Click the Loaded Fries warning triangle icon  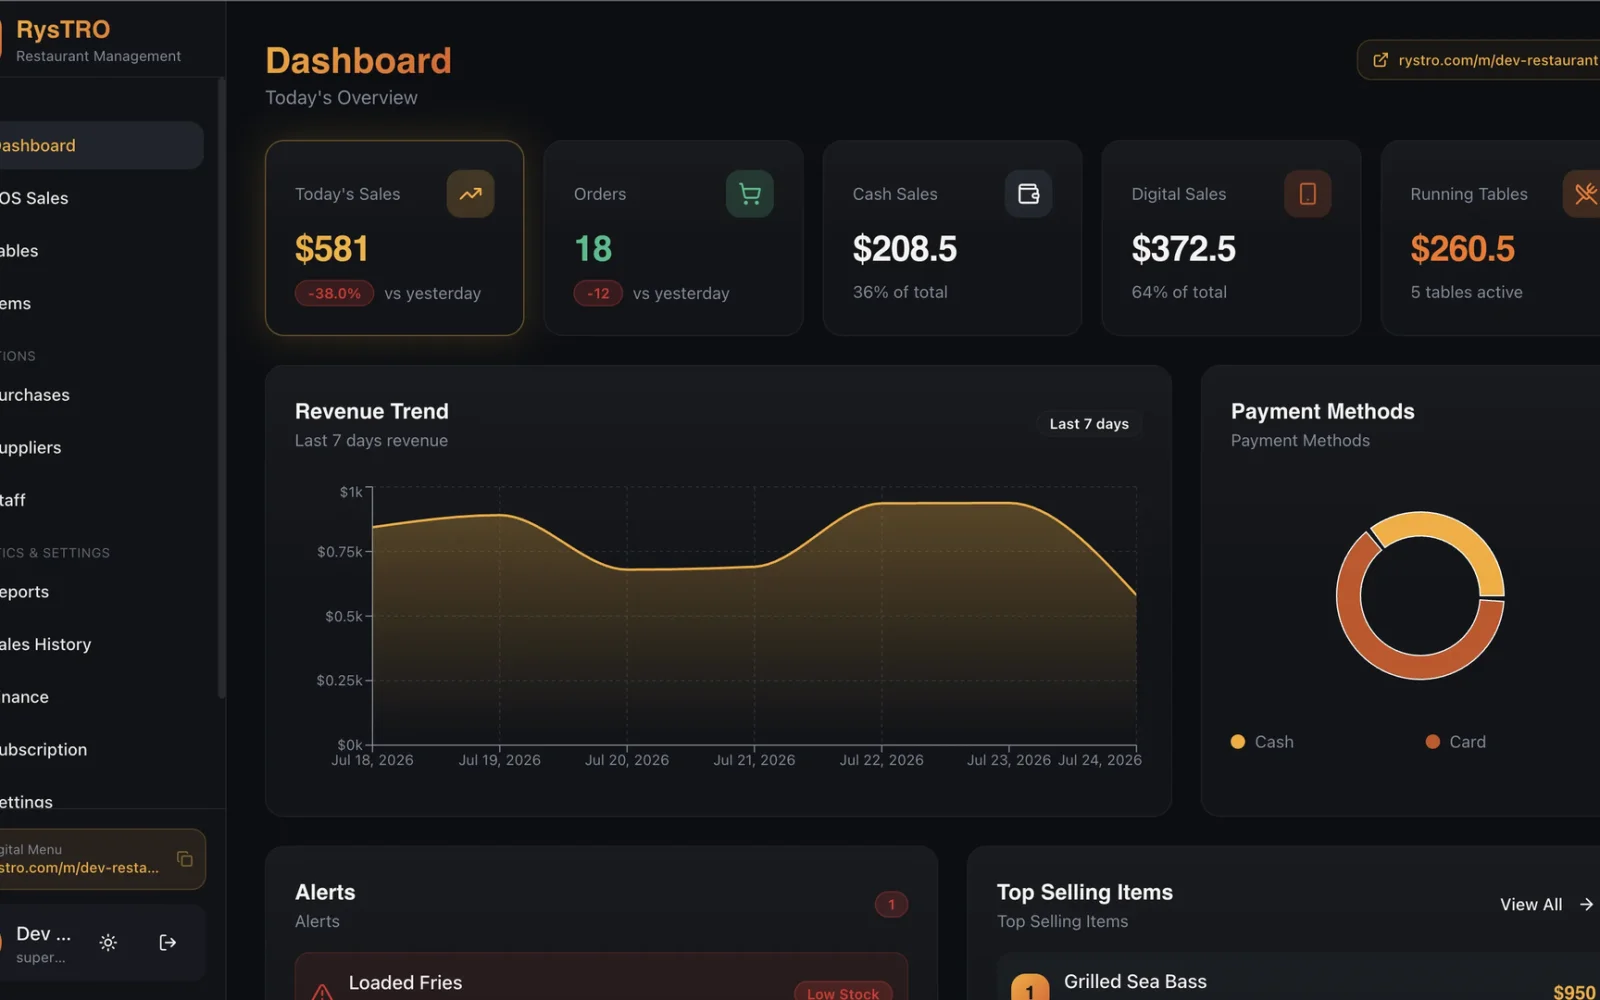coord(322,991)
